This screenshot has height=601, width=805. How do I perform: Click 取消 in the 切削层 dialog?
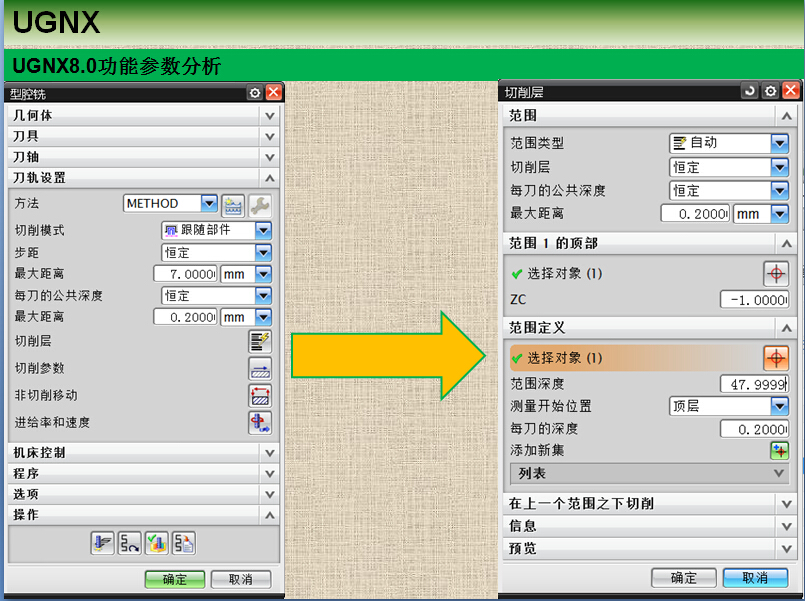pyautogui.click(x=755, y=578)
